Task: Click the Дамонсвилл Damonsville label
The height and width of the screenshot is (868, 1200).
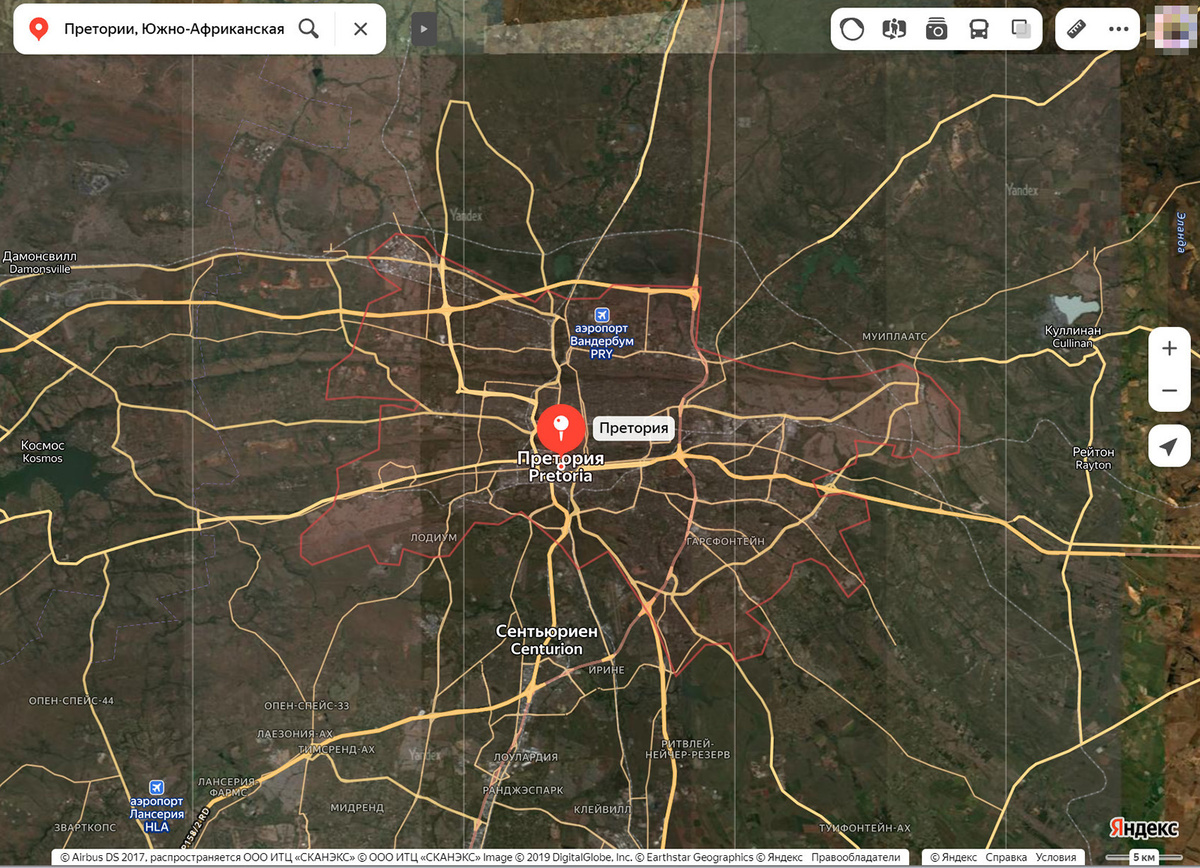Action: pos(40,262)
